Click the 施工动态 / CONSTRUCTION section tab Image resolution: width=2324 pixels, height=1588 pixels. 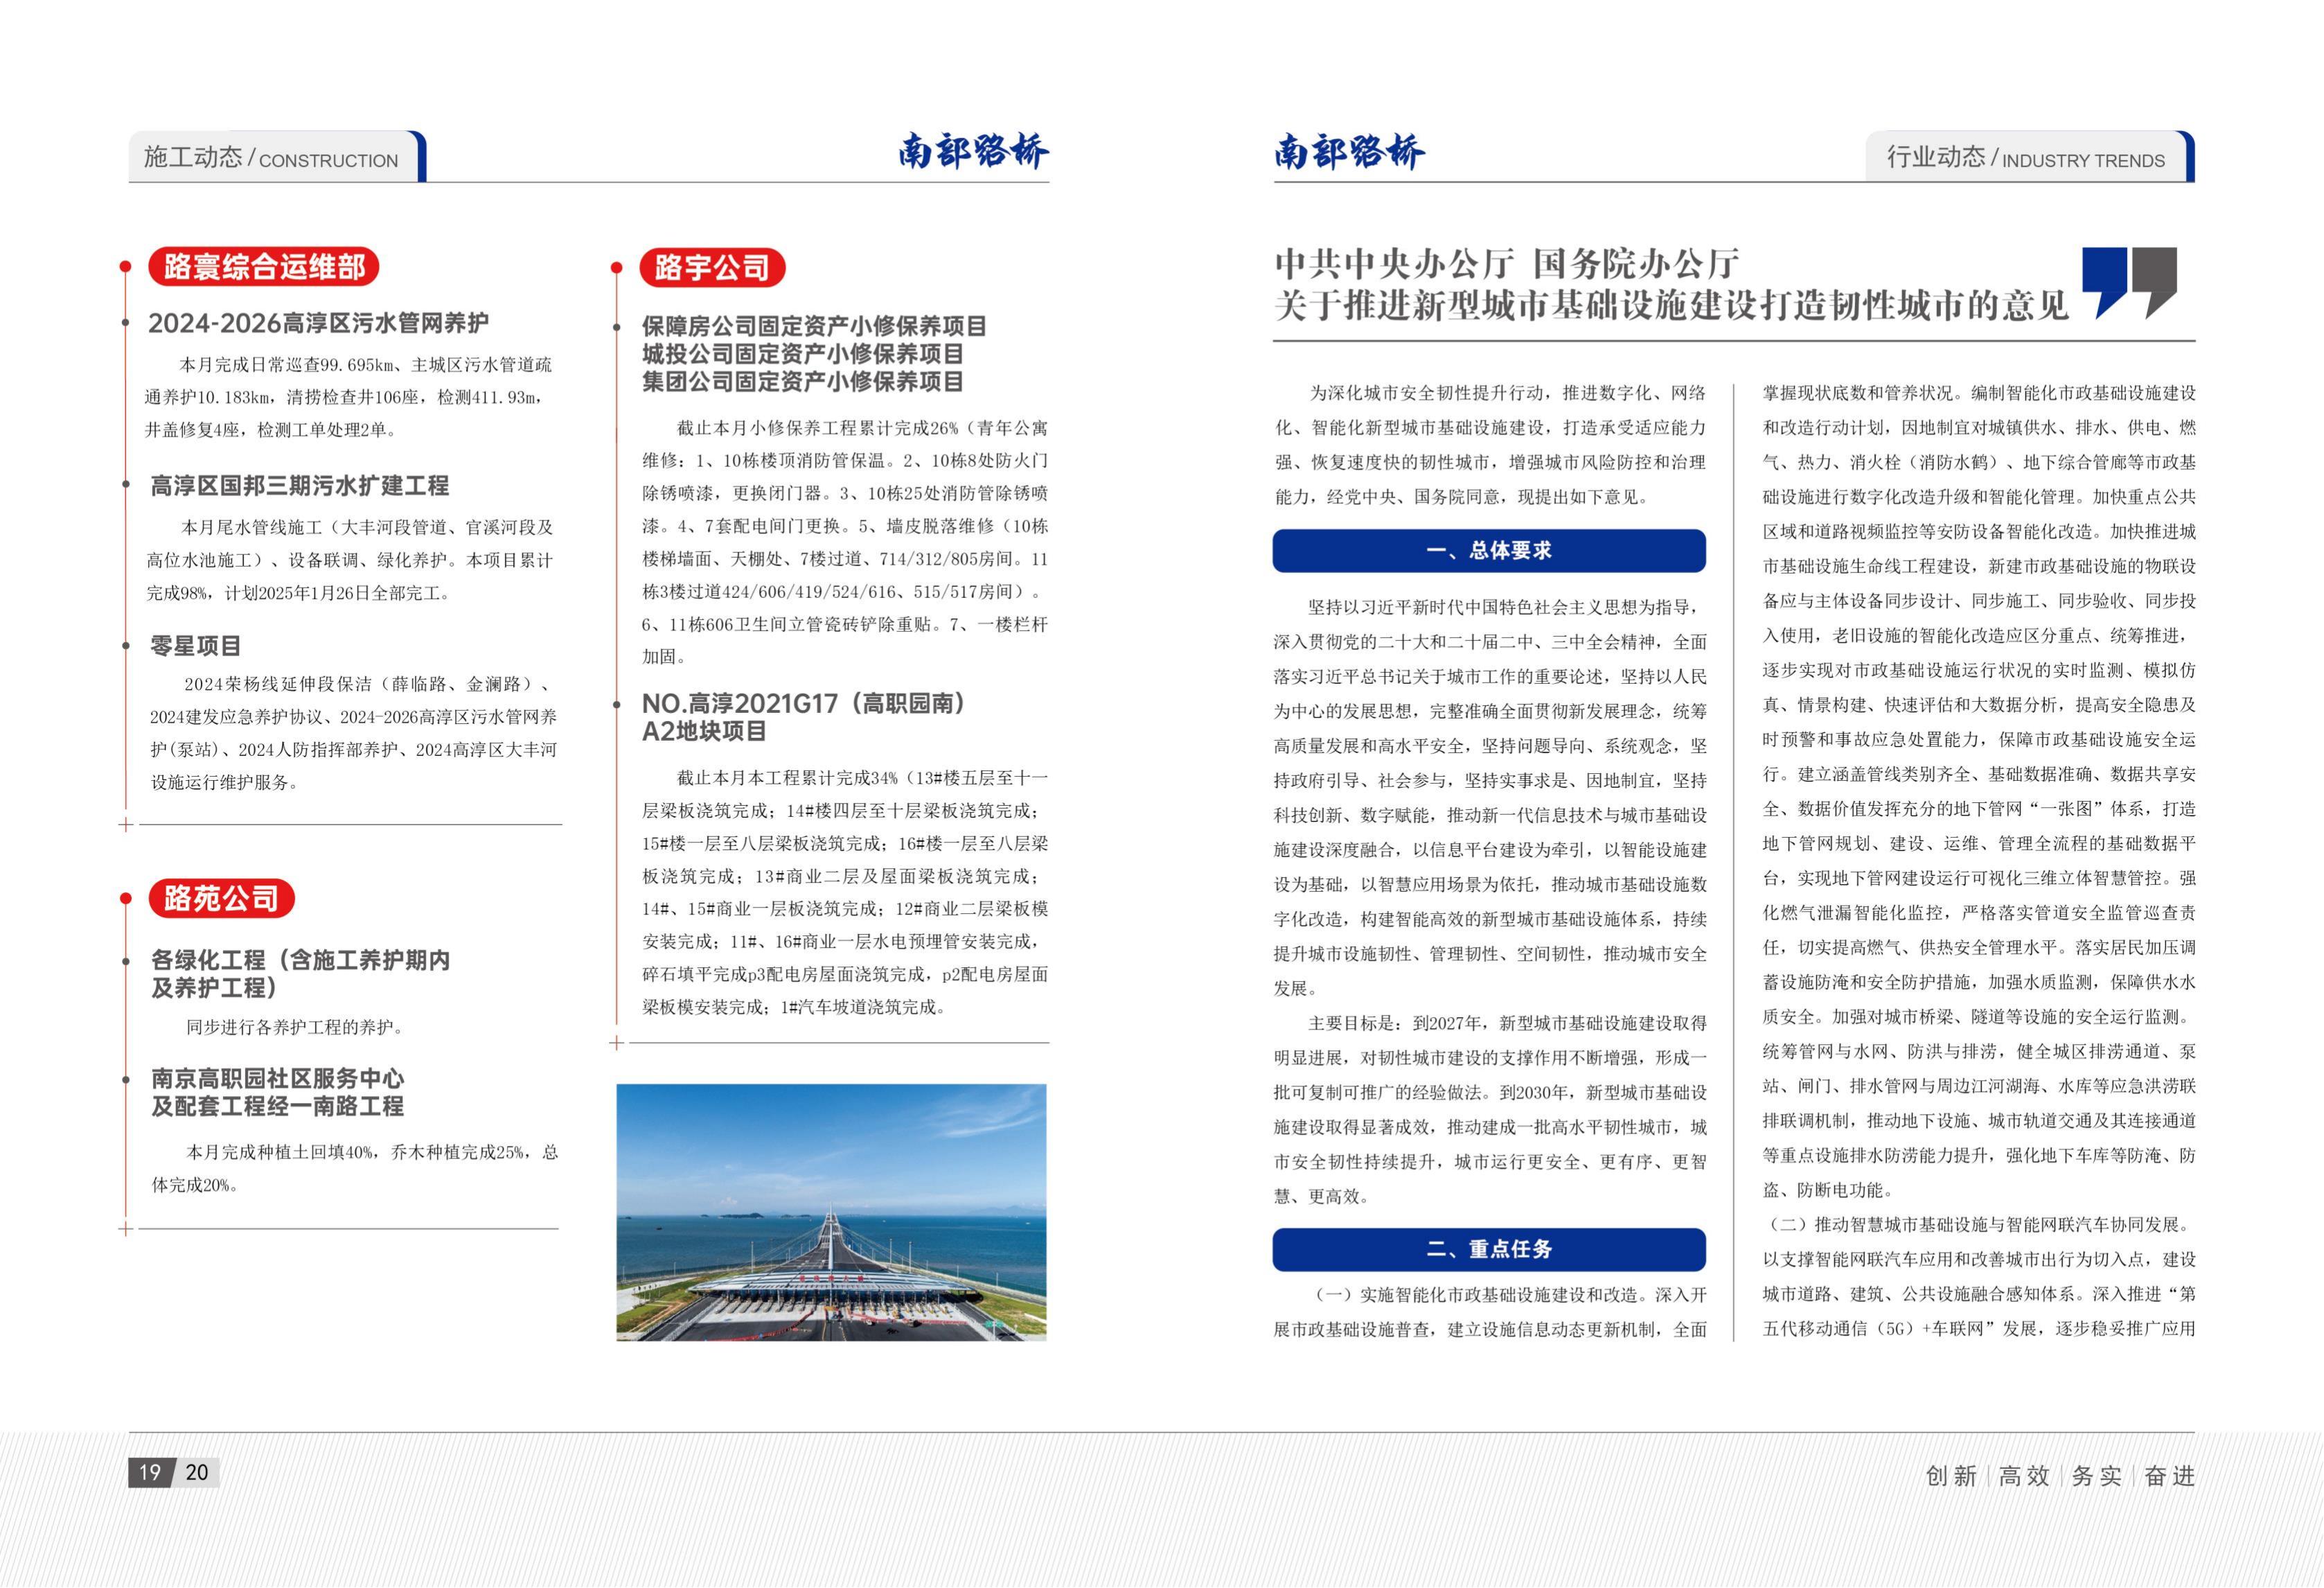coord(277,157)
